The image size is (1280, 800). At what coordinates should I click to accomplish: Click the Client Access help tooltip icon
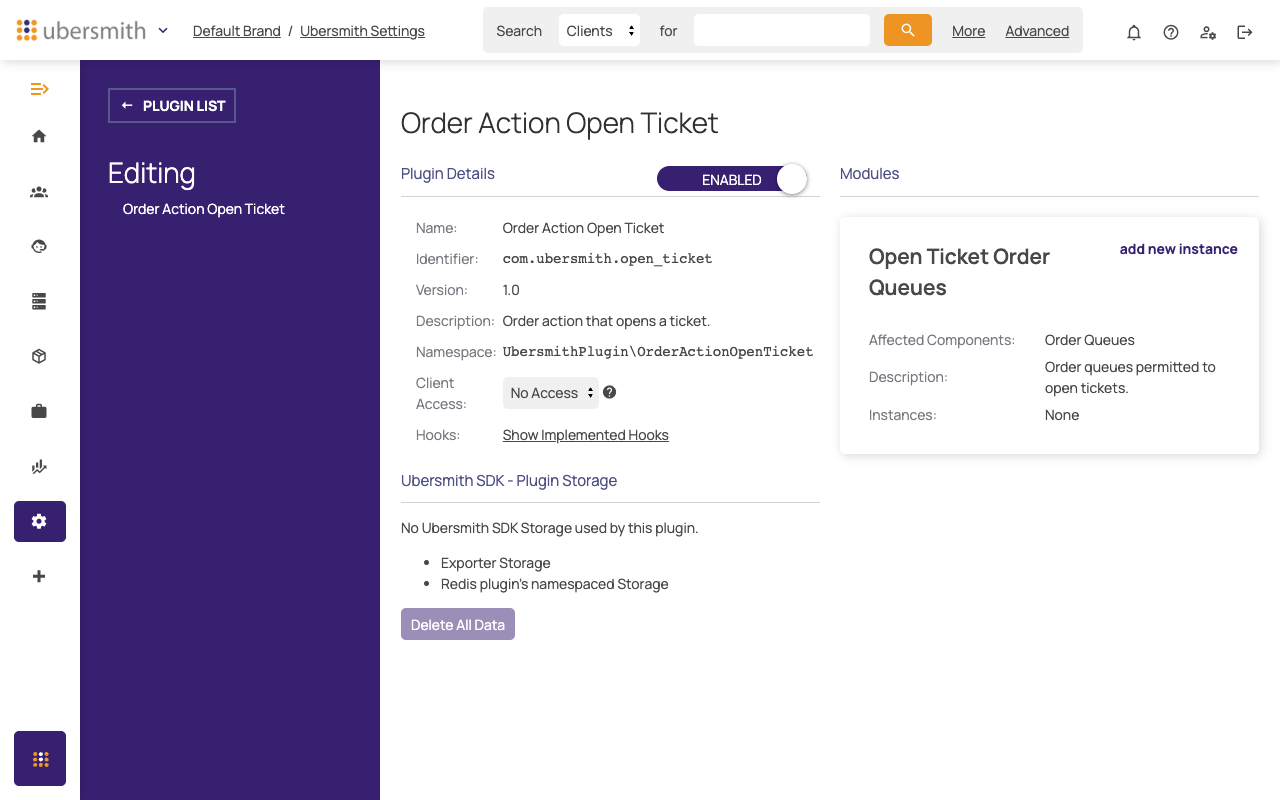(609, 392)
